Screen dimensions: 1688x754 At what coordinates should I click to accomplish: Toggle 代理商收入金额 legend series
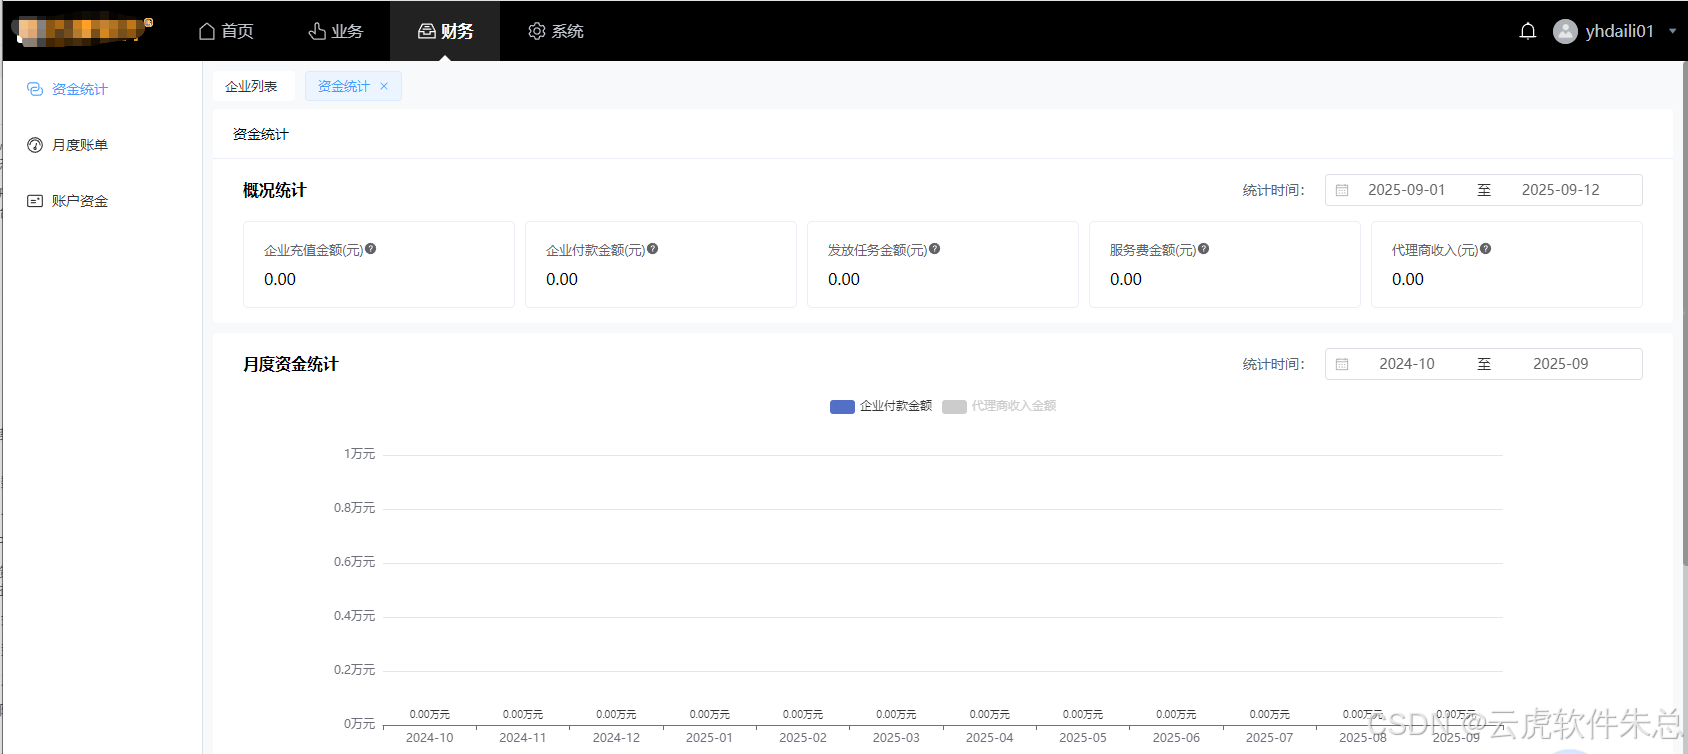[999, 406]
